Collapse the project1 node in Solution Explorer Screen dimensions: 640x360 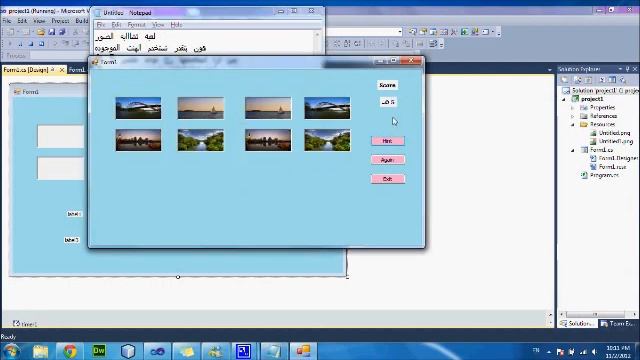click(565, 99)
